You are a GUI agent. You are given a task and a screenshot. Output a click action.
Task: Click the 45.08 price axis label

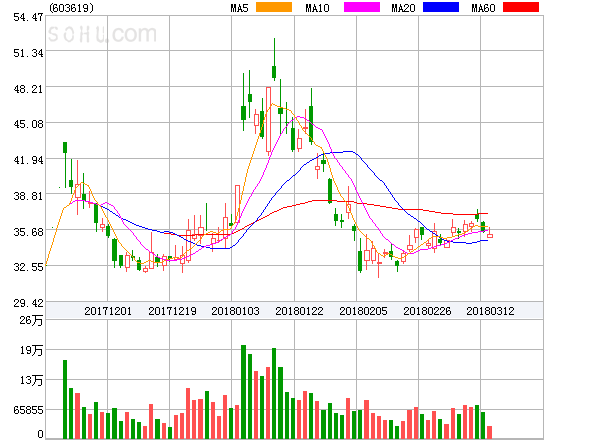click(x=28, y=124)
